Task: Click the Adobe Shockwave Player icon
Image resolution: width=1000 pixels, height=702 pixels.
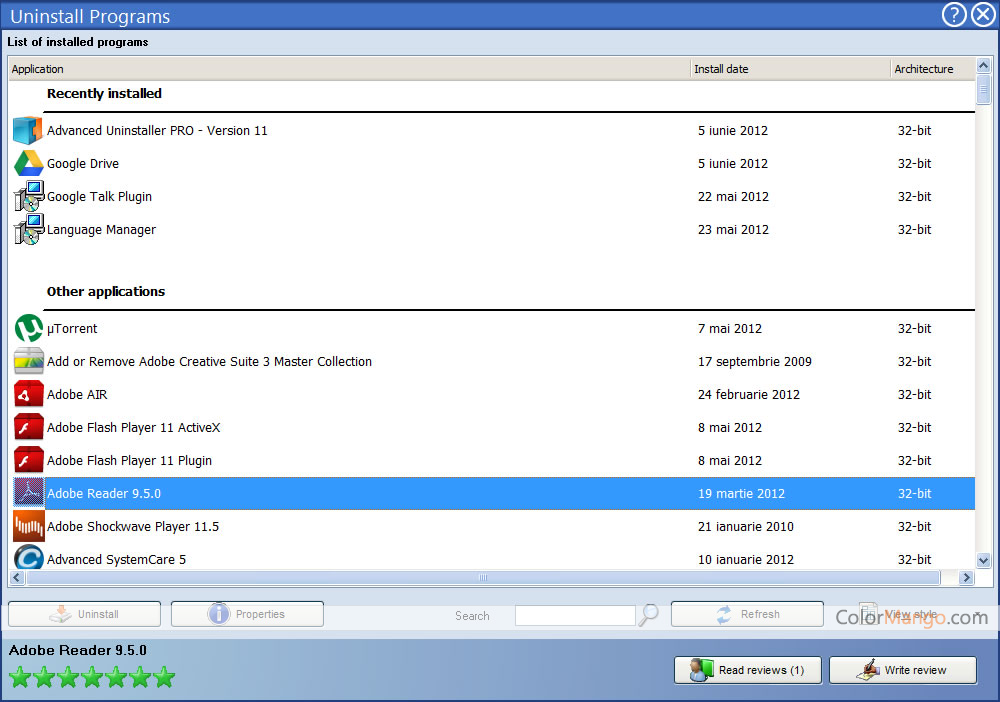Action: pyautogui.click(x=27, y=526)
